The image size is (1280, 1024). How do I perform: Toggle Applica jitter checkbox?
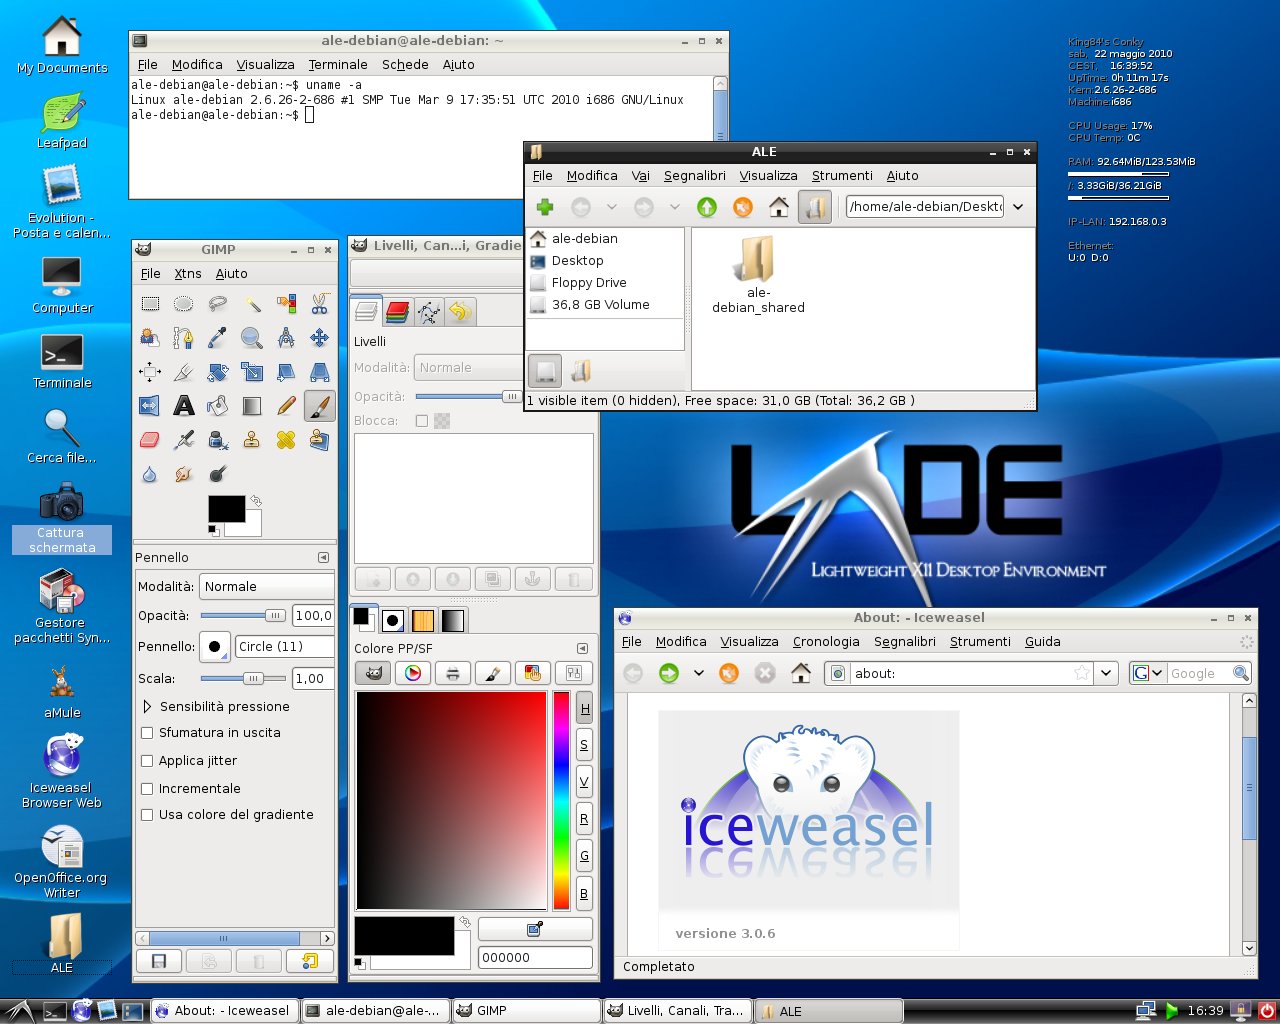pos(147,761)
